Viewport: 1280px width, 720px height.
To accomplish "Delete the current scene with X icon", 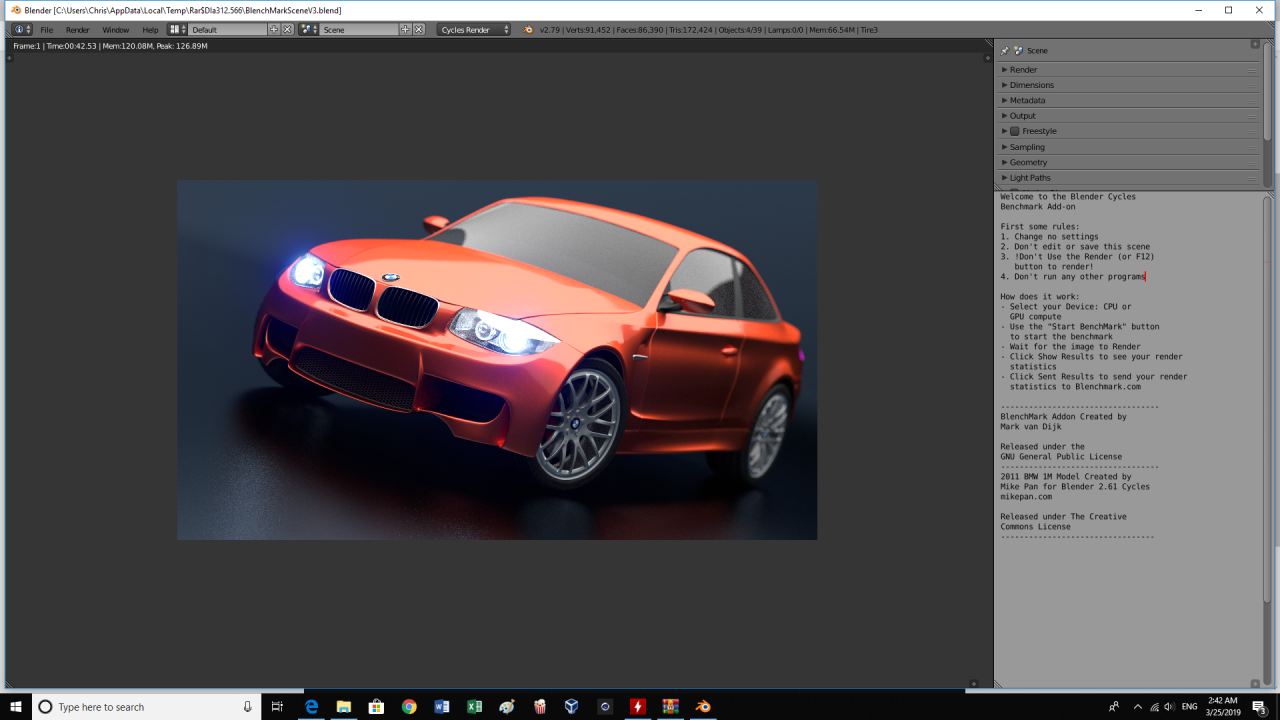I will click(x=418, y=30).
